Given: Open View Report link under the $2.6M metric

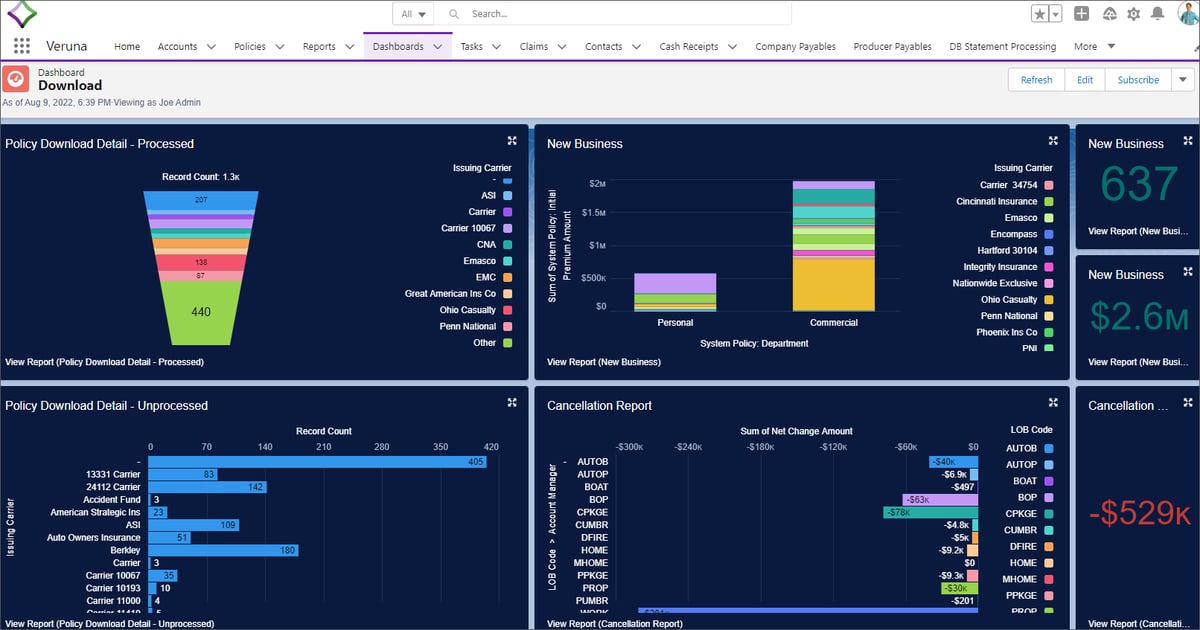Looking at the screenshot, I should click(x=1137, y=362).
